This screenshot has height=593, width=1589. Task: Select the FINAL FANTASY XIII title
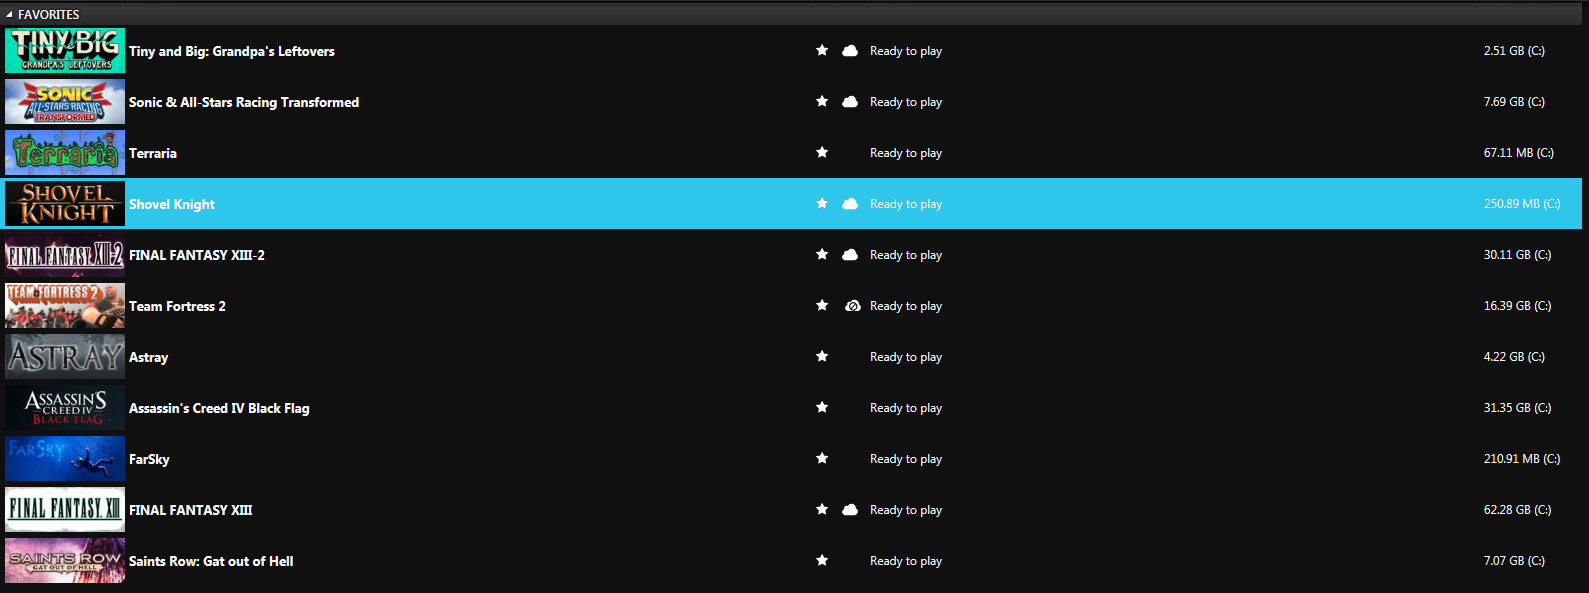pyautogui.click(x=191, y=510)
